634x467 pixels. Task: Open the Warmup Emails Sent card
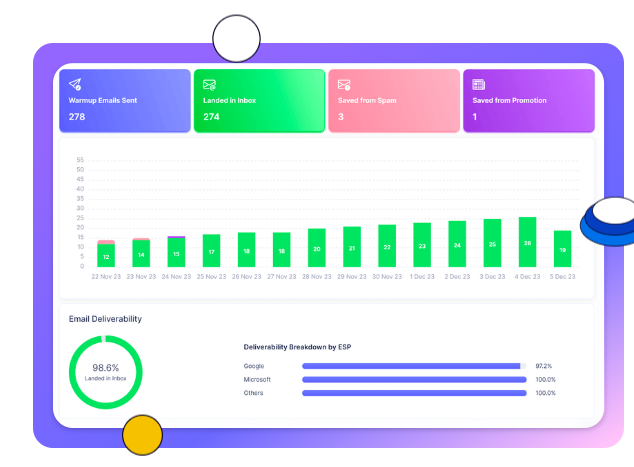point(124,101)
